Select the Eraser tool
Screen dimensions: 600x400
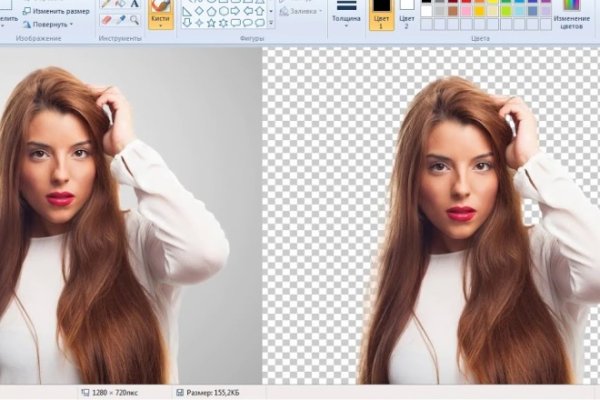click(x=106, y=20)
